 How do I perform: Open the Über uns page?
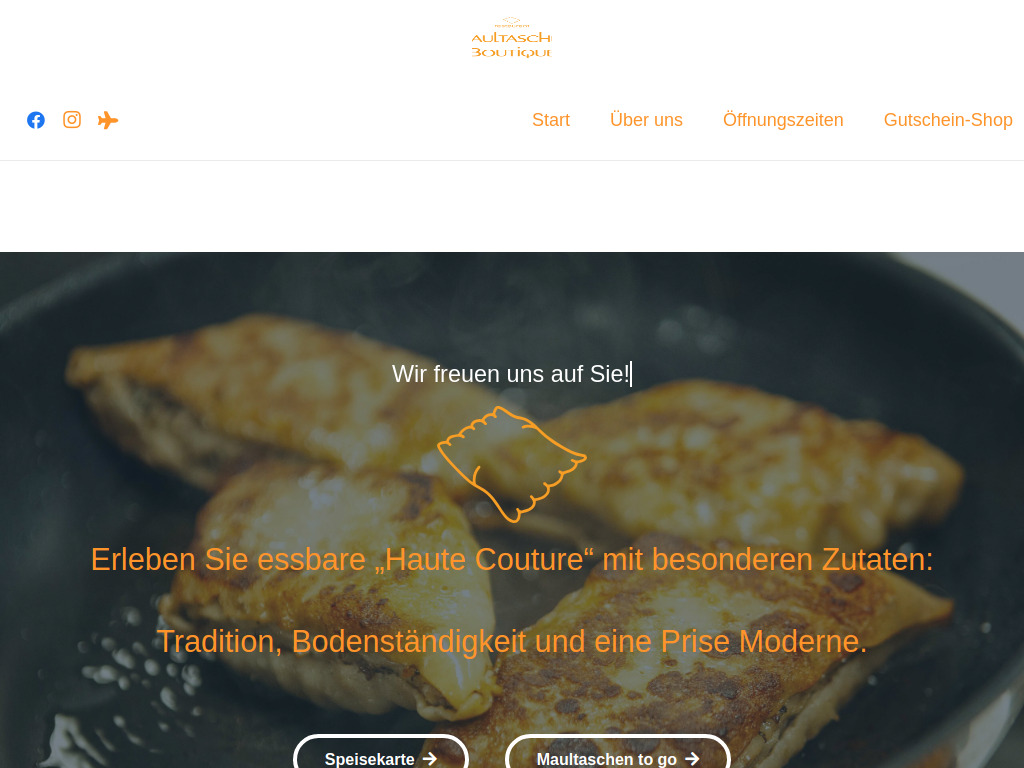click(x=646, y=120)
